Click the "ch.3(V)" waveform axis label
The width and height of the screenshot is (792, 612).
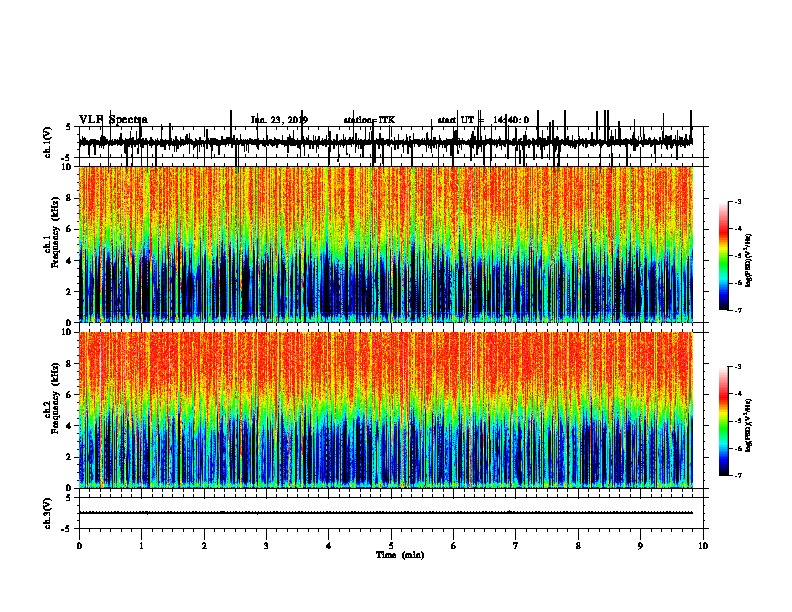click(x=48, y=513)
